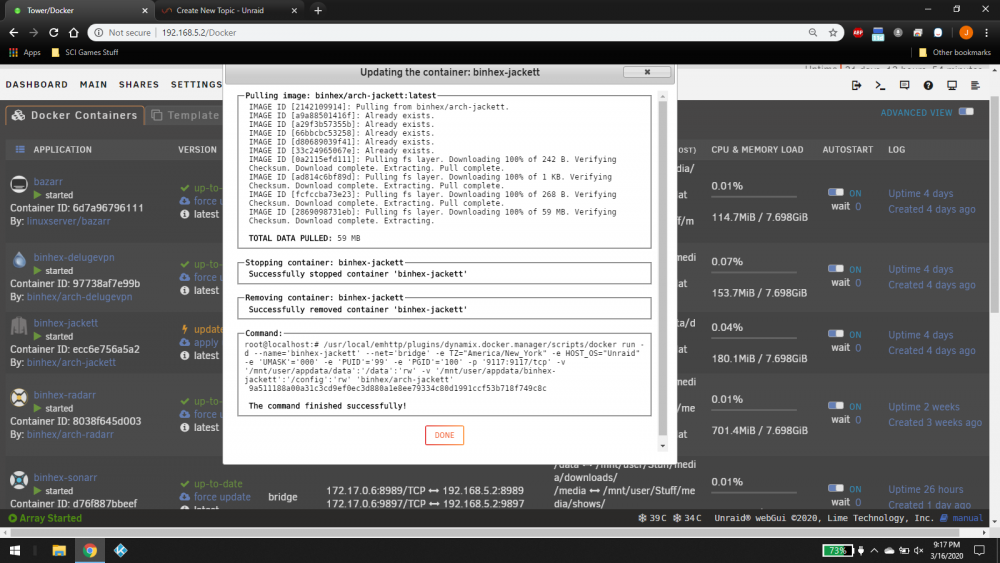Toggle the ADVANCED VIEW switch
The height and width of the screenshot is (563, 1000).
point(966,112)
